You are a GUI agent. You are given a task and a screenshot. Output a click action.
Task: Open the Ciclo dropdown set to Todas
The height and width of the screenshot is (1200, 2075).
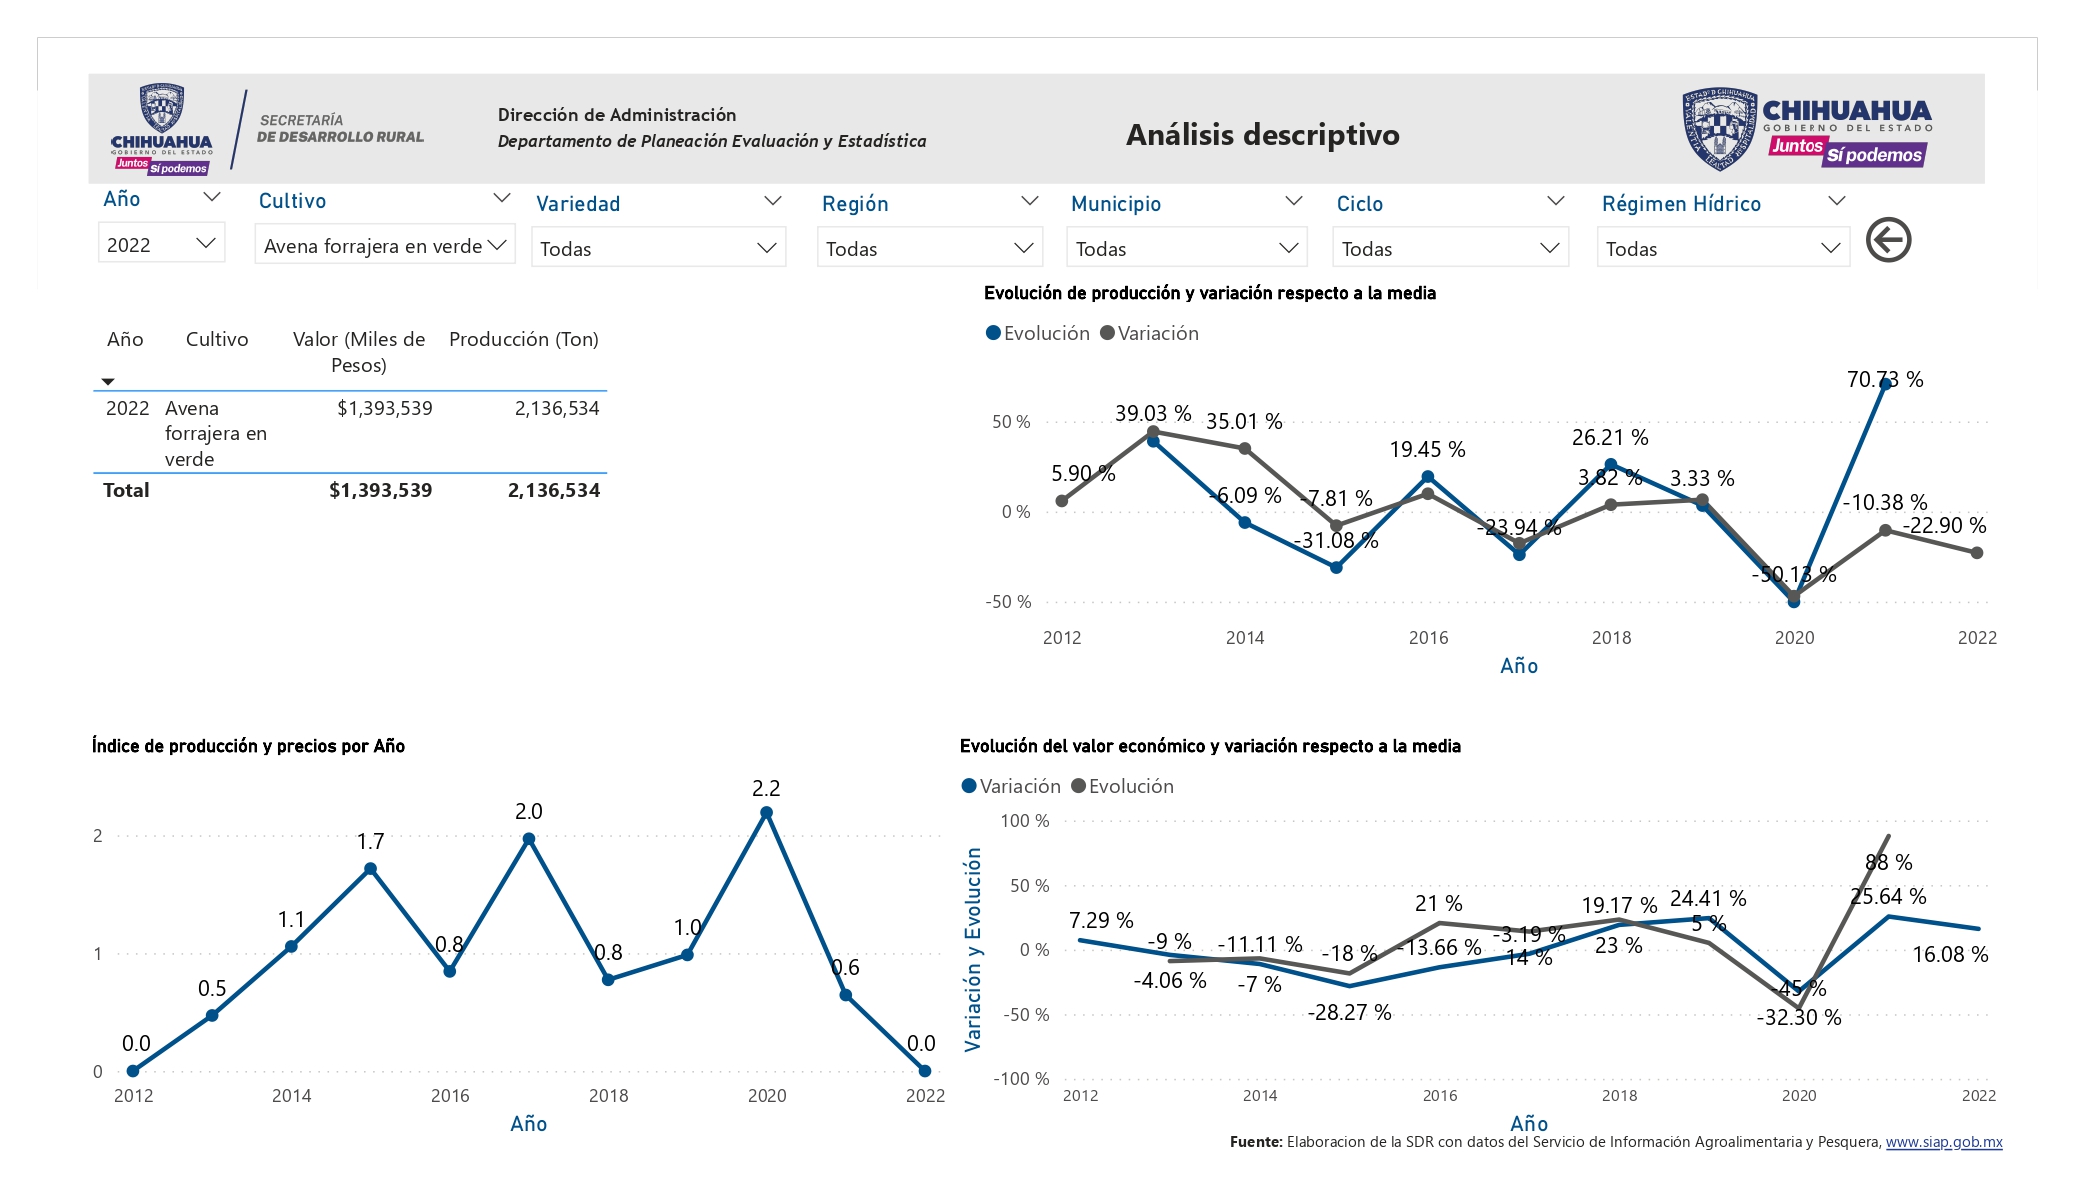pos(1450,248)
